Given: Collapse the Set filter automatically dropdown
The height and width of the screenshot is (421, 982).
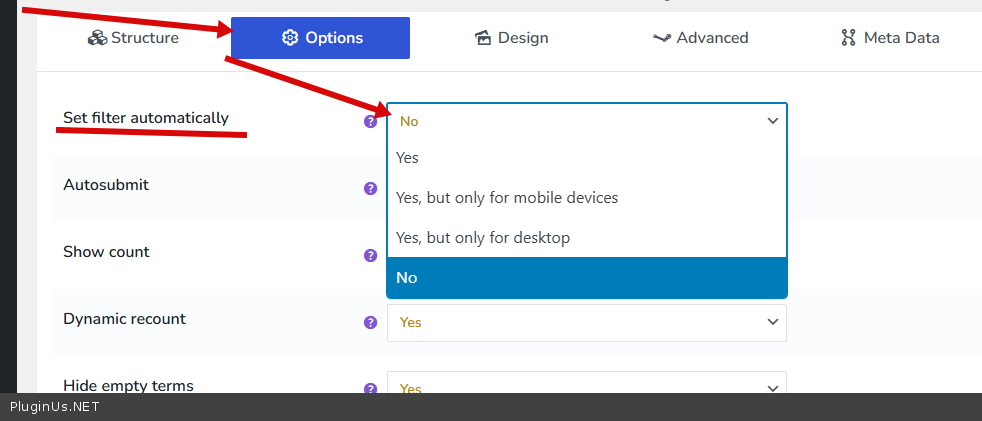Looking at the screenshot, I should pyautogui.click(x=586, y=121).
